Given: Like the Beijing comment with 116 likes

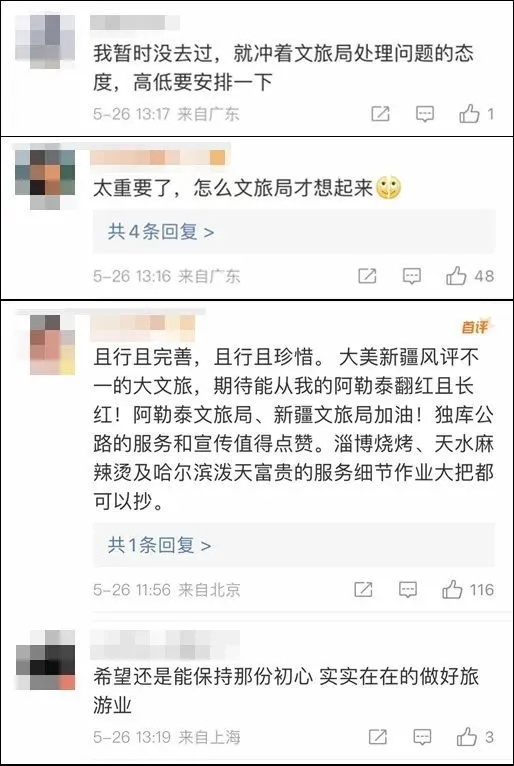Looking at the screenshot, I should point(452,590).
